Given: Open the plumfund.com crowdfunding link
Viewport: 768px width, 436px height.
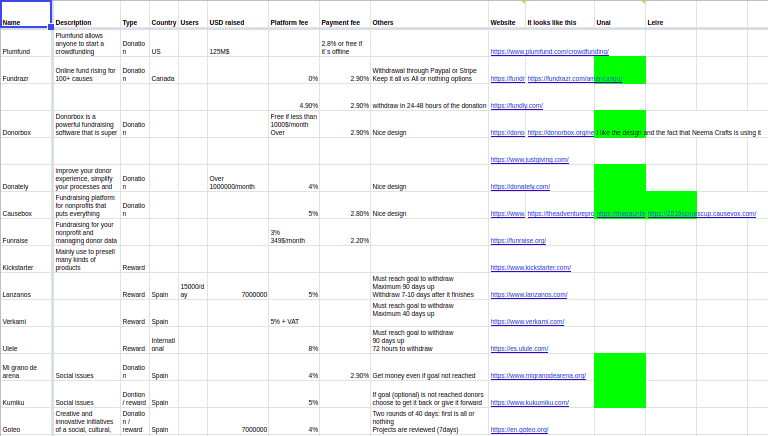Looking at the screenshot, I should coord(549,51).
